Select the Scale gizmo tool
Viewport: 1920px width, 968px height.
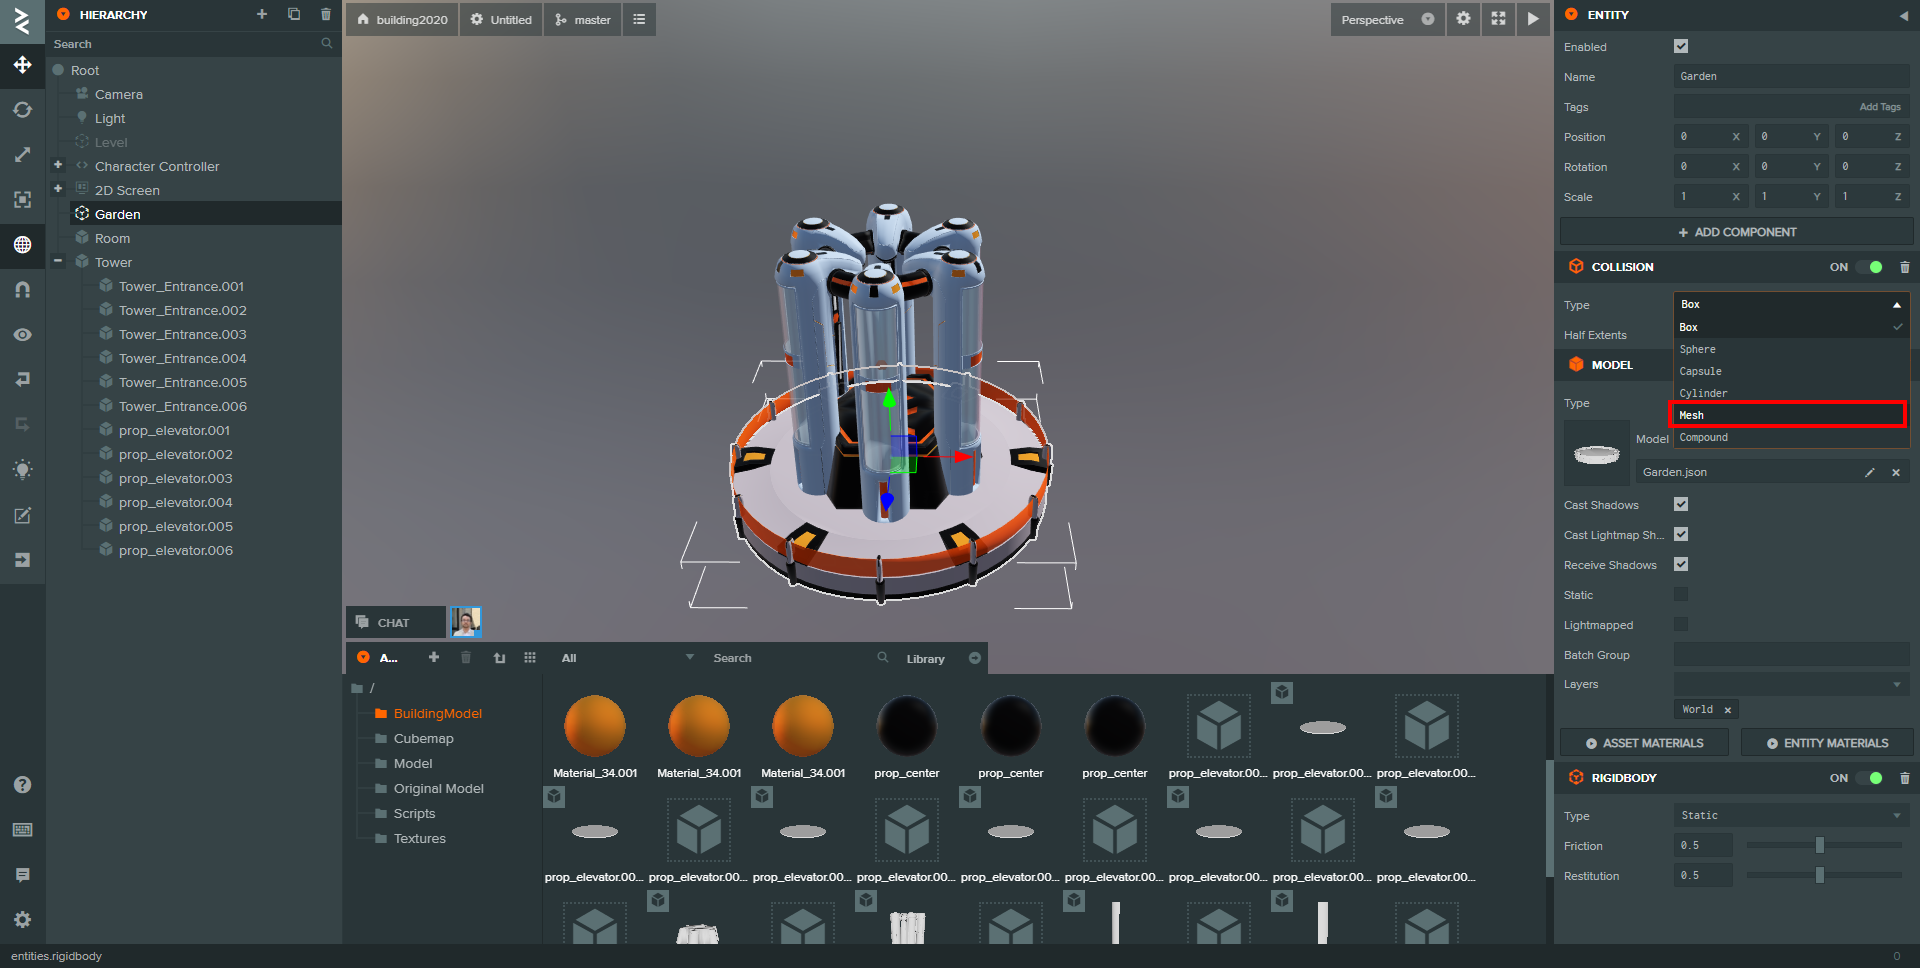click(x=22, y=155)
